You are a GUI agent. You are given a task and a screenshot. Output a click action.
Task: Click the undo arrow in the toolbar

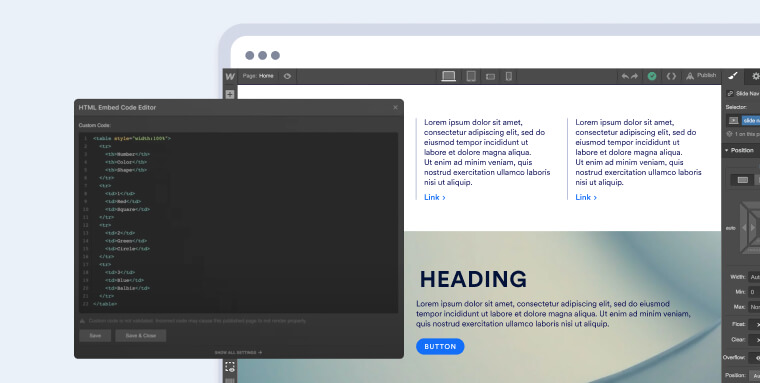[x=625, y=76]
